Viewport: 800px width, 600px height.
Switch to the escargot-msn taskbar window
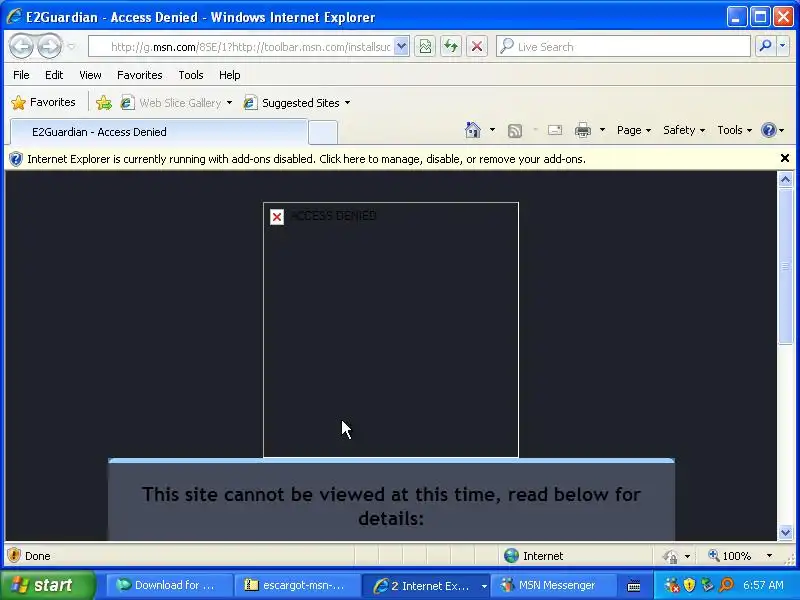(297, 585)
